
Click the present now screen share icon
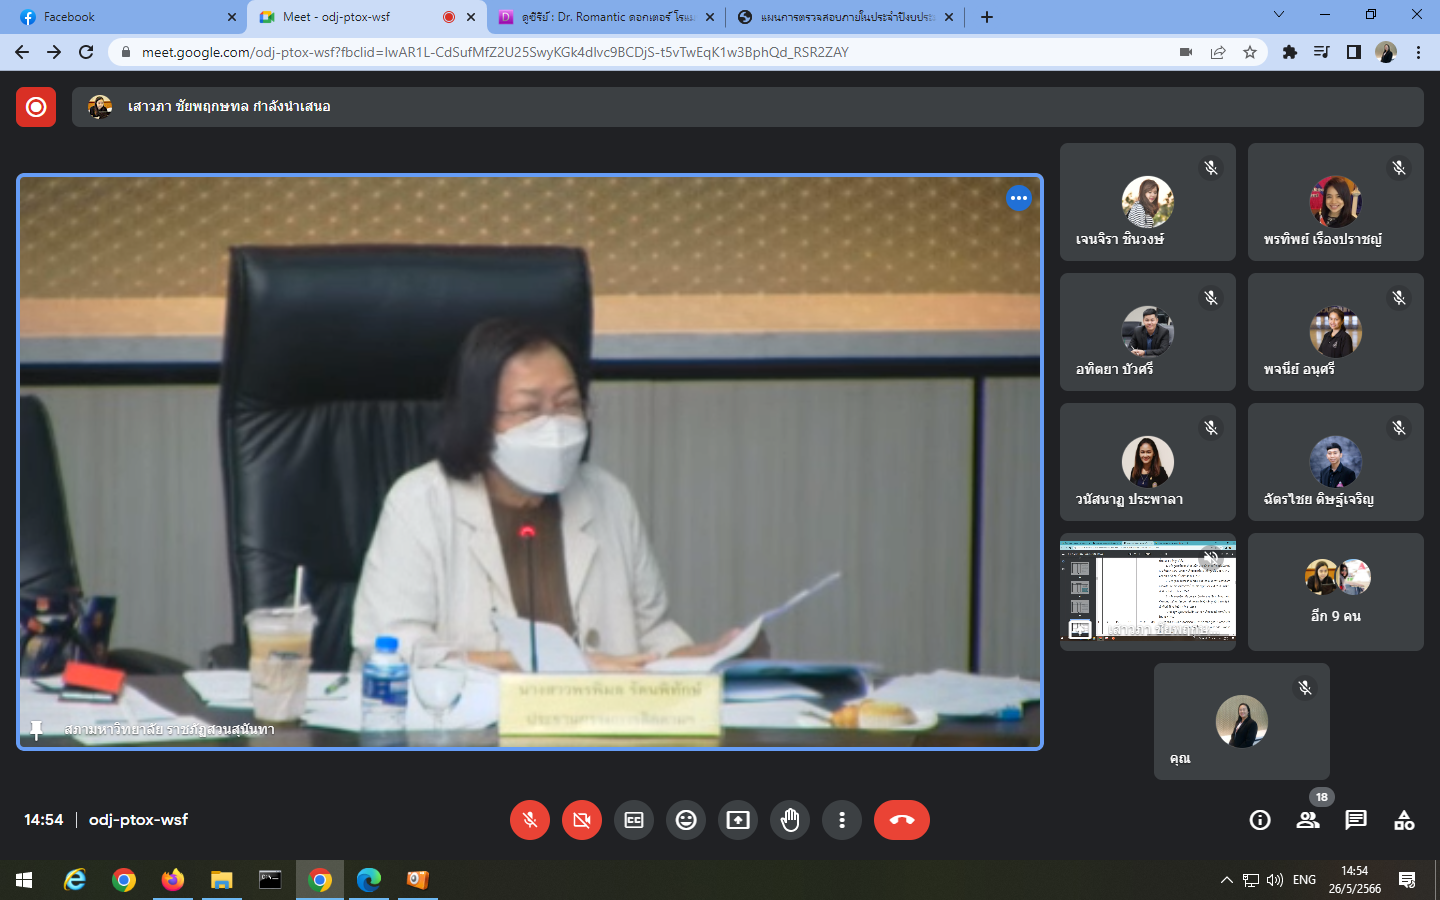point(738,820)
